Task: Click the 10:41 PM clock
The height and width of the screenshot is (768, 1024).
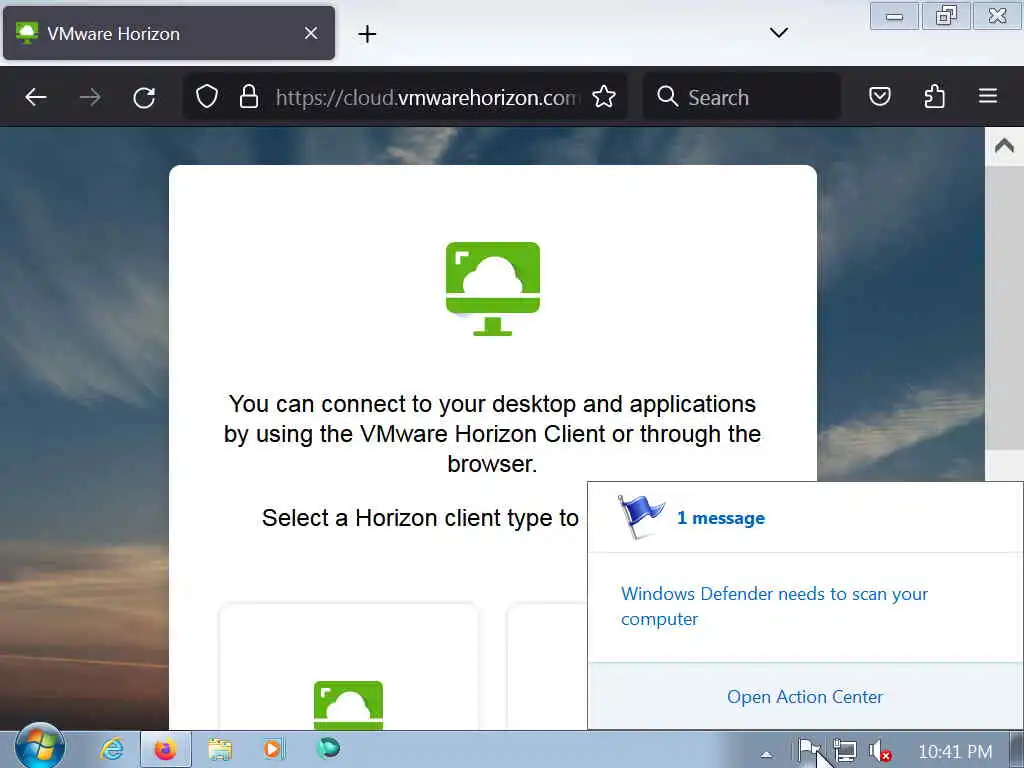Action: pos(955,752)
